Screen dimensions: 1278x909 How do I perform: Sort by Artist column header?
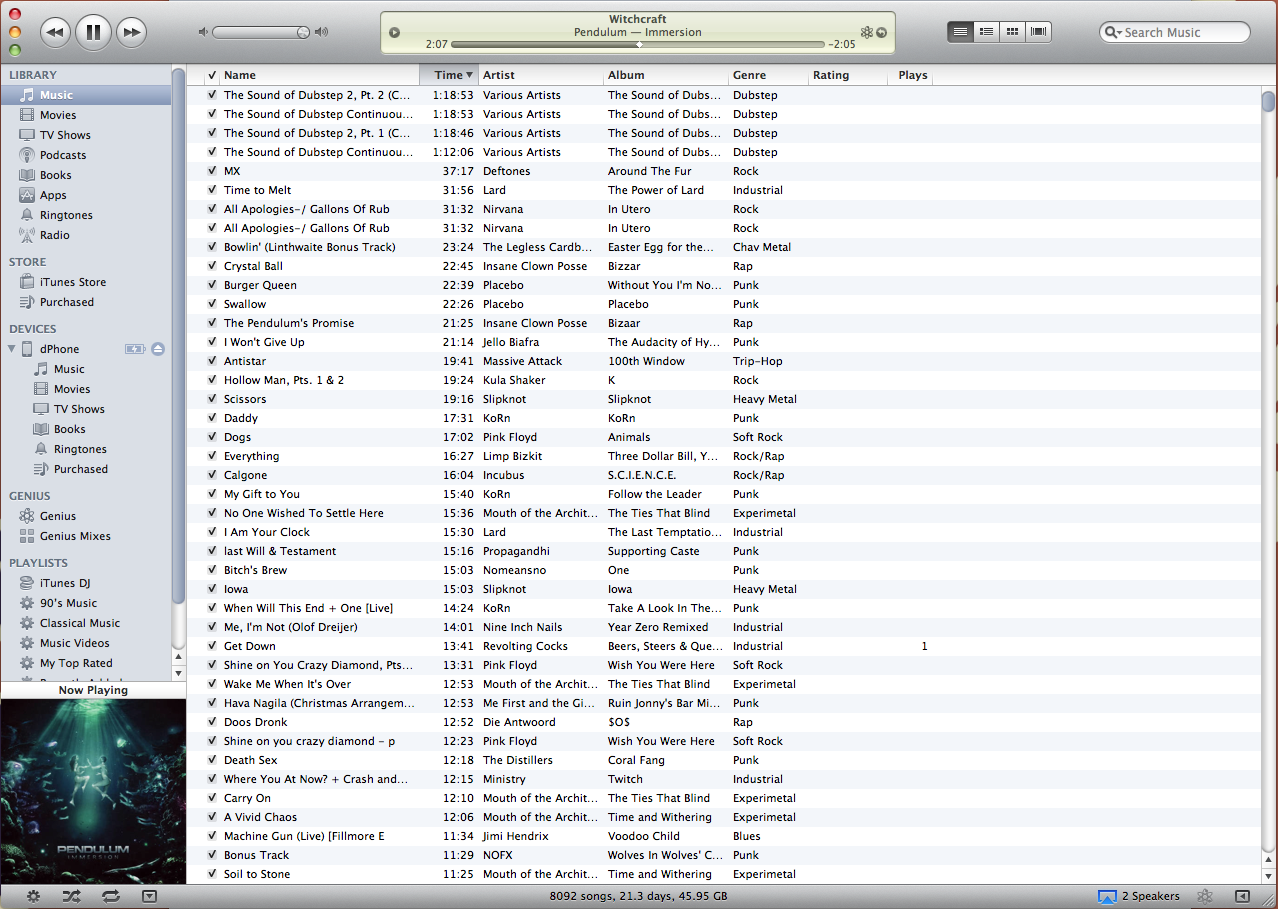tap(541, 75)
